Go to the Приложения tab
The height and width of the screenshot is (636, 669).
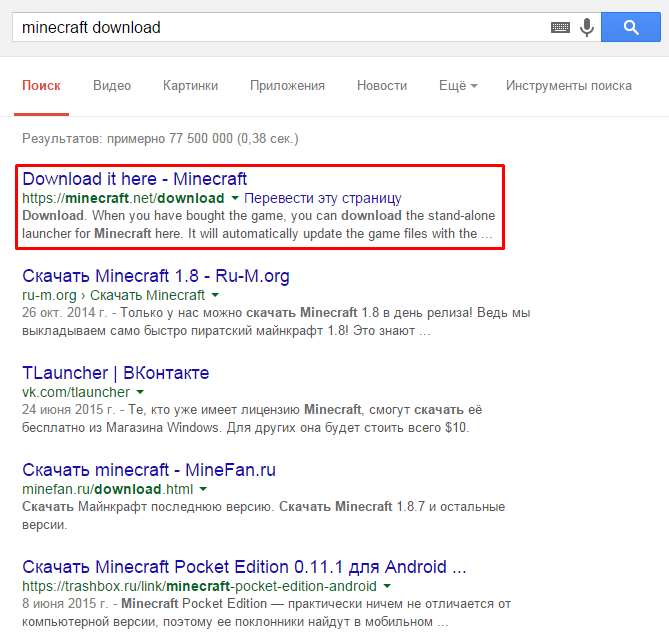point(287,86)
